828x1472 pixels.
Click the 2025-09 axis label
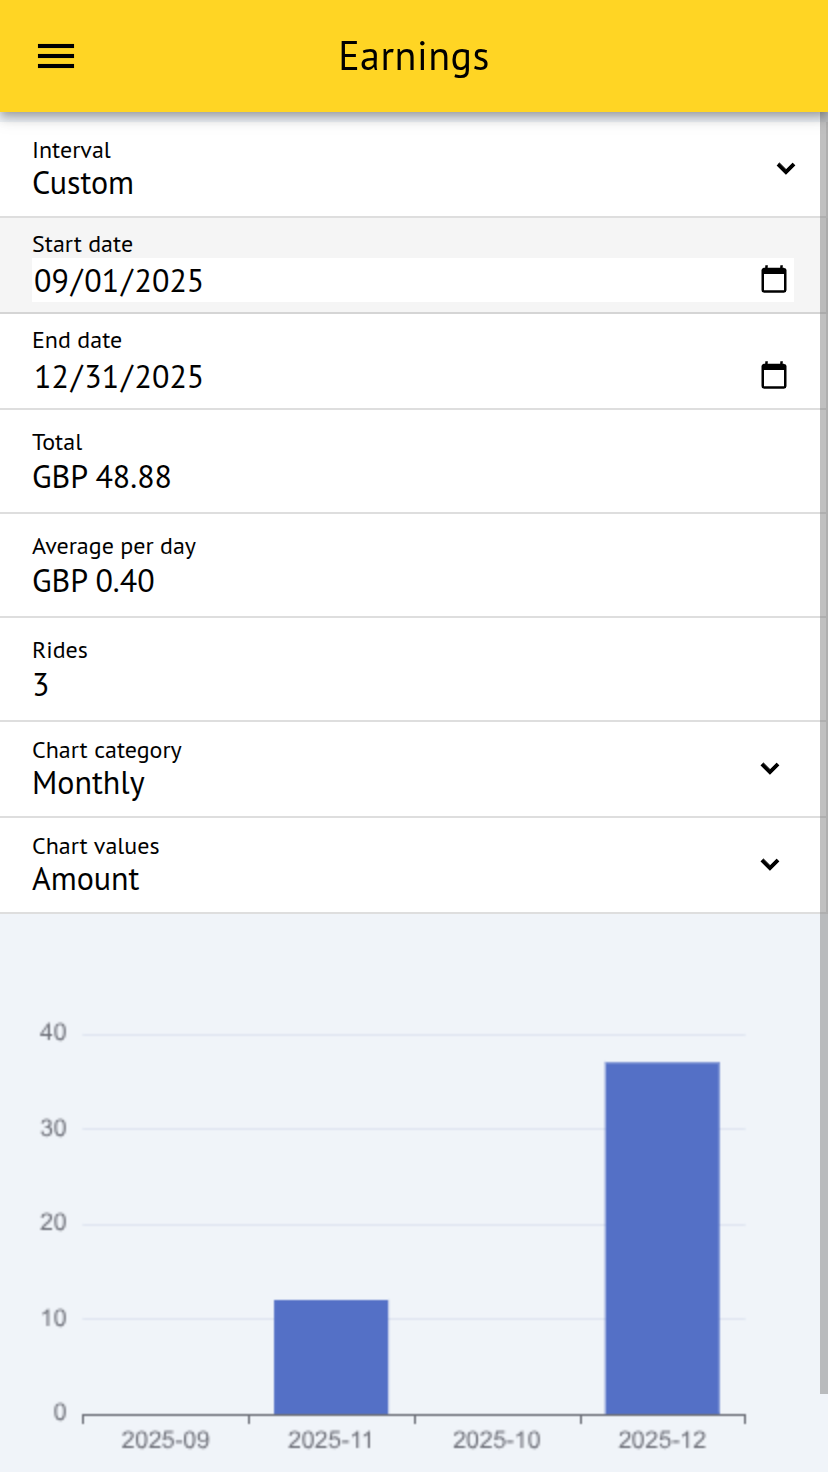tap(165, 1441)
